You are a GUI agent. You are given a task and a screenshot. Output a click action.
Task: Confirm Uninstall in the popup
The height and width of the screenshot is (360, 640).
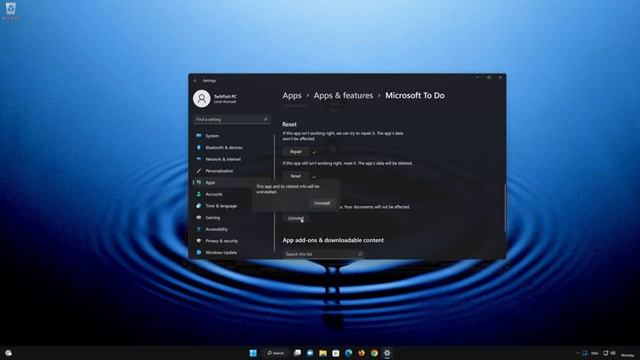[x=322, y=203]
